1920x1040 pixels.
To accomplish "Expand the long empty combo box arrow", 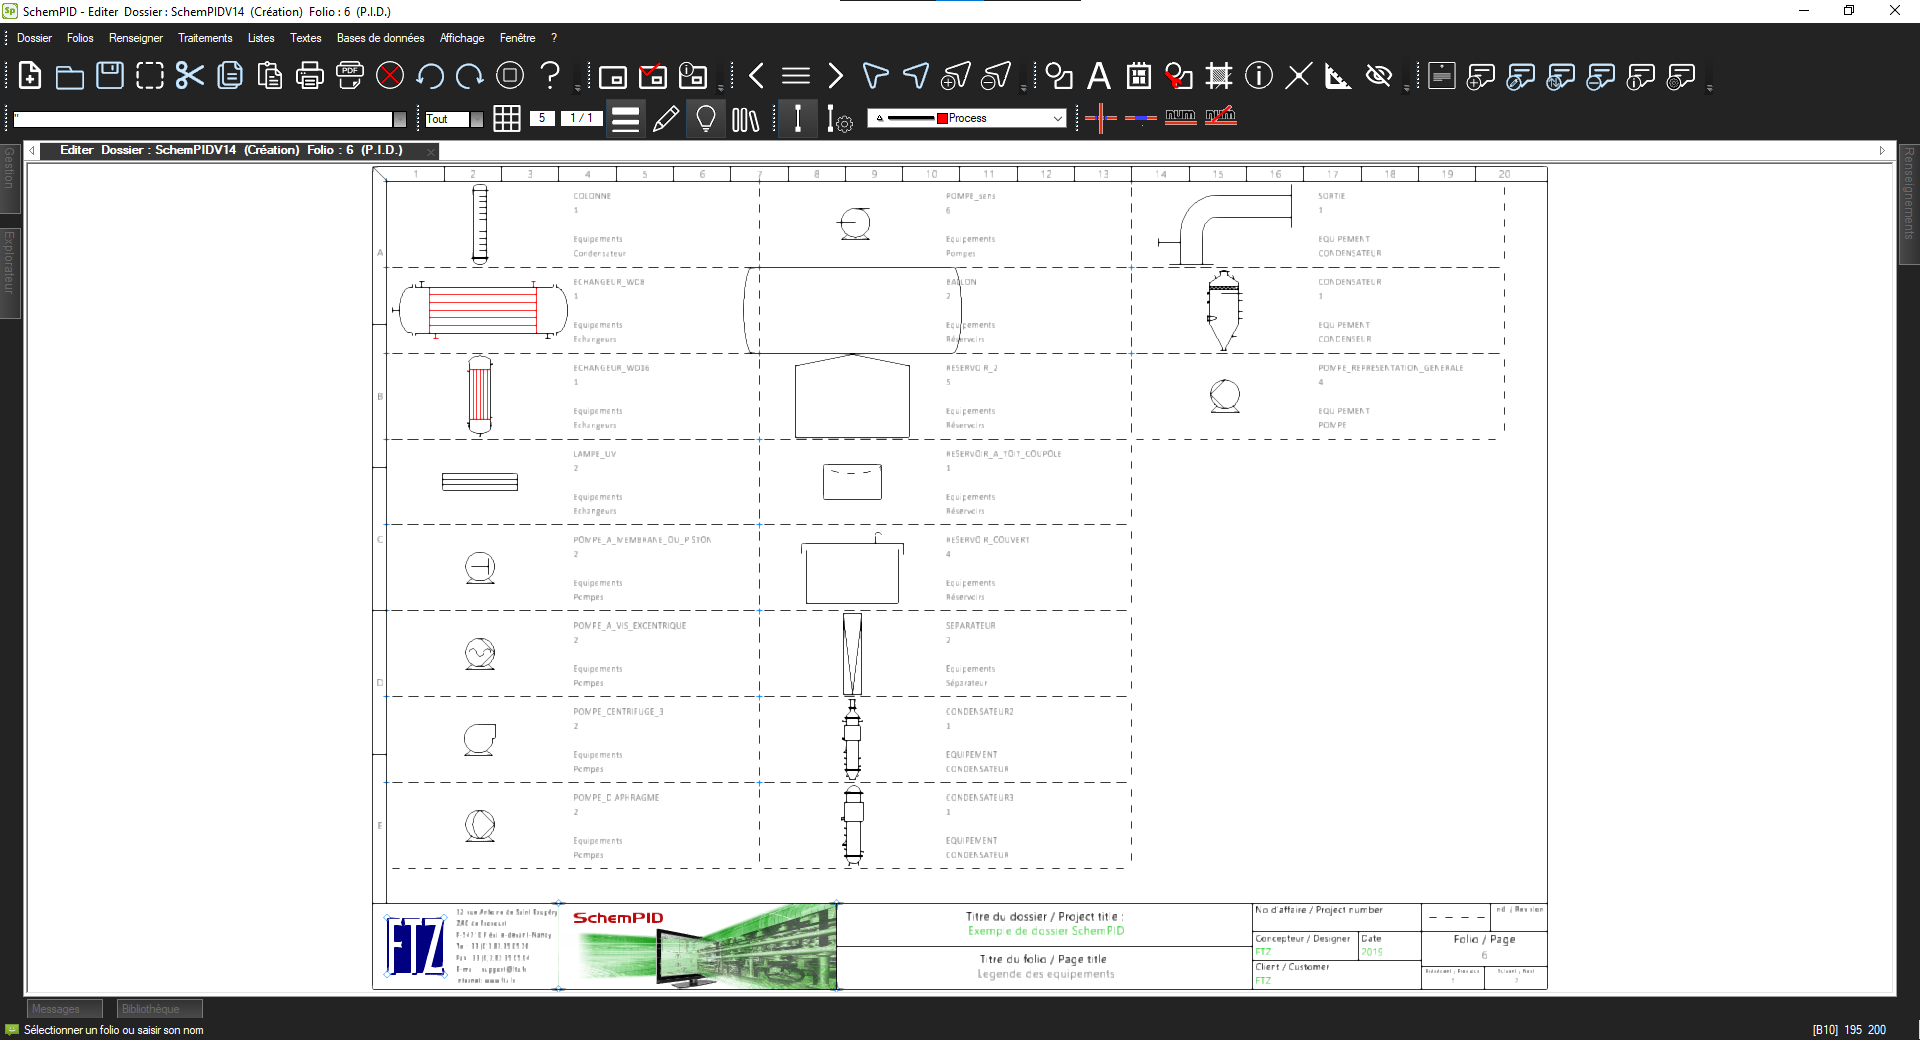I will (399, 119).
